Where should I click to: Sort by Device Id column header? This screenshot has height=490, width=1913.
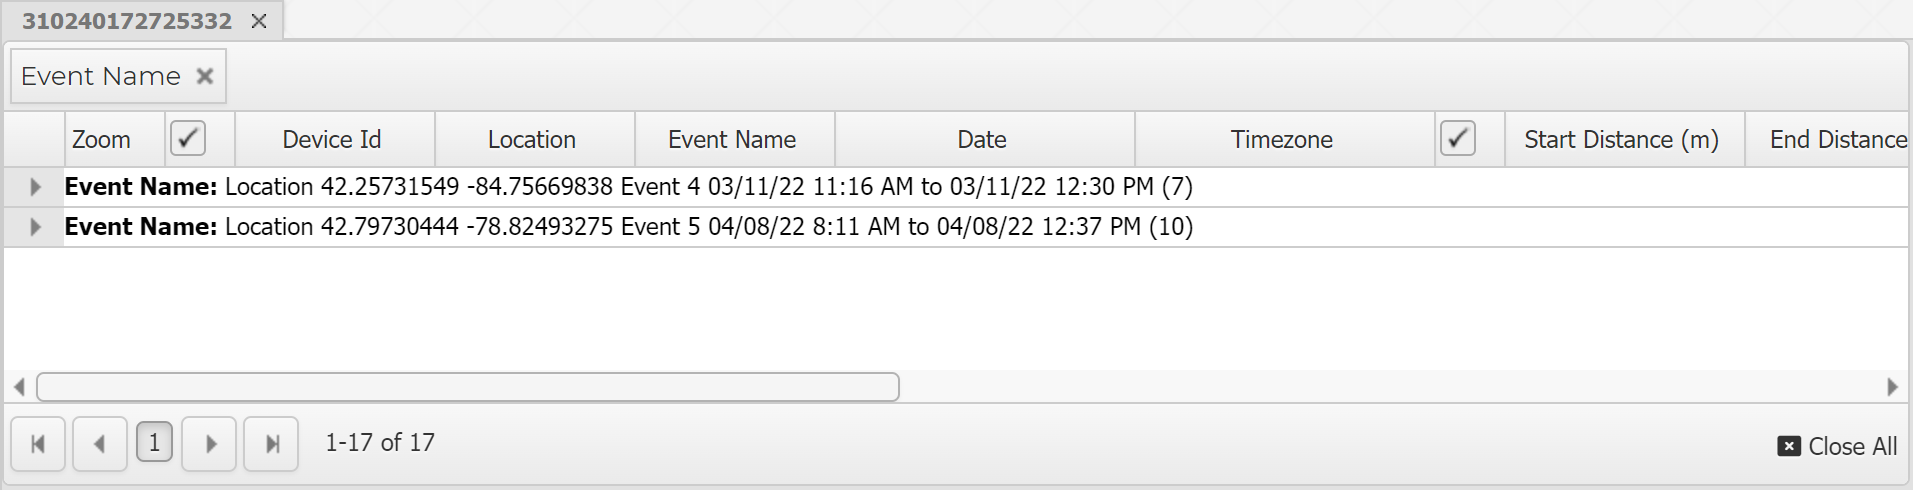(332, 139)
